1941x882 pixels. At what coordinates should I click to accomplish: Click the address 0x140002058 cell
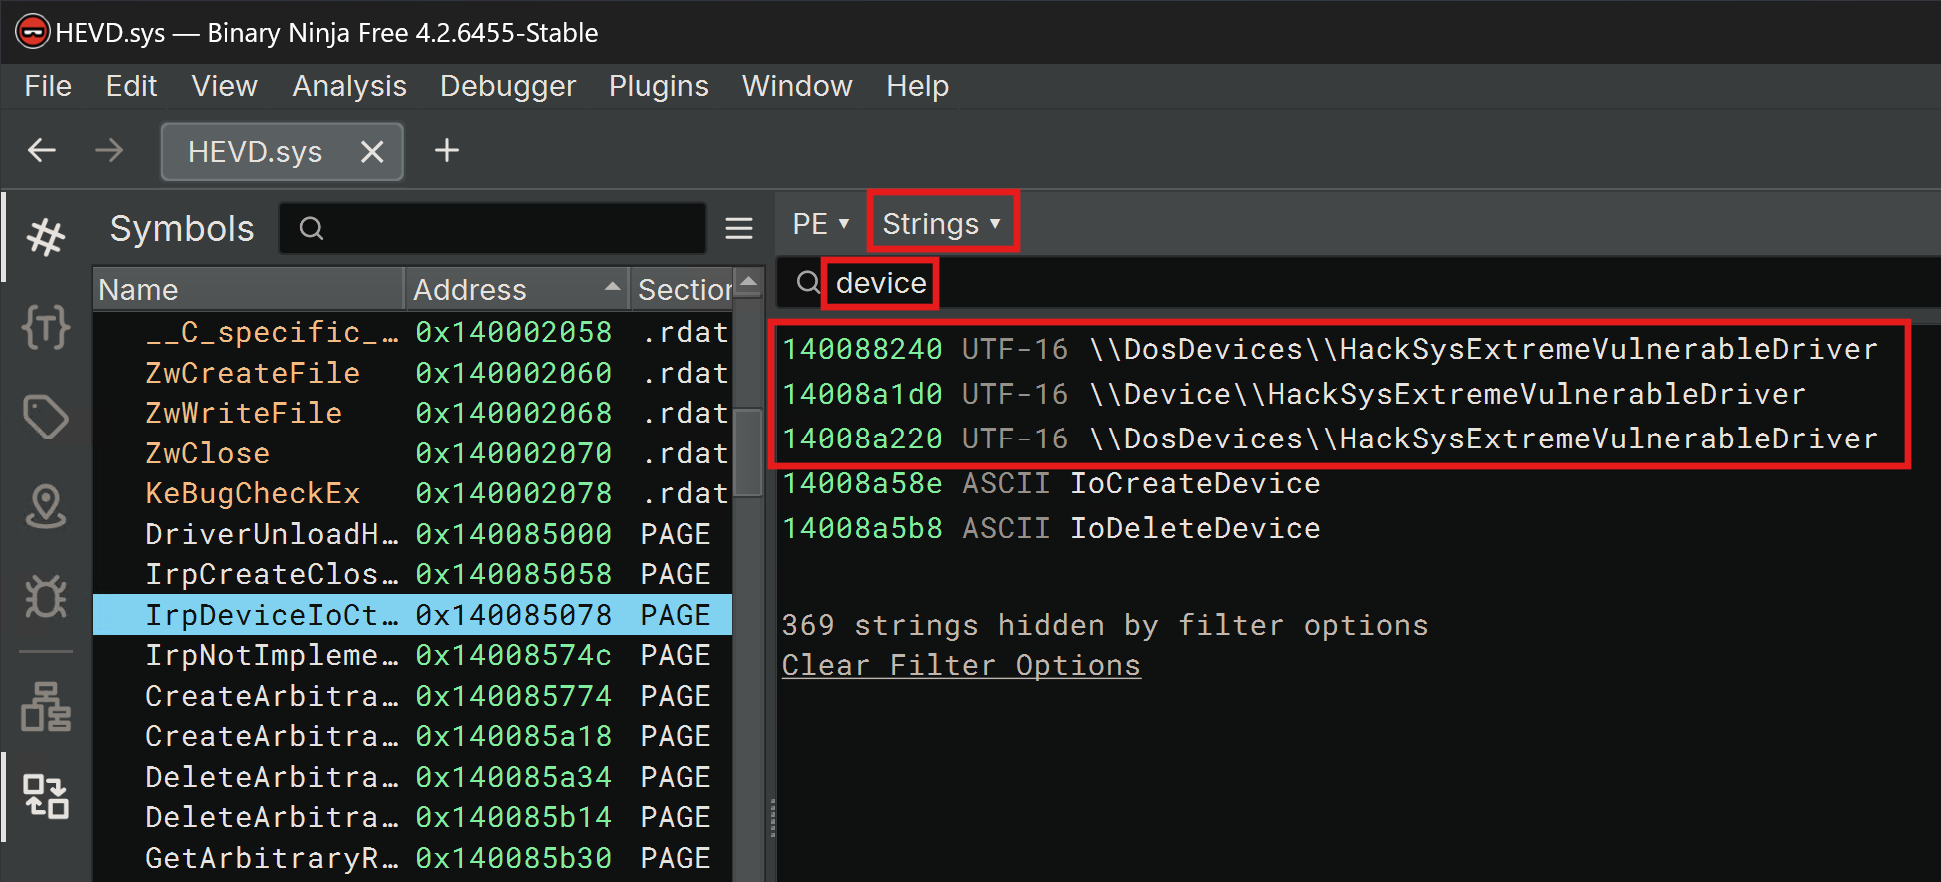pos(513,332)
